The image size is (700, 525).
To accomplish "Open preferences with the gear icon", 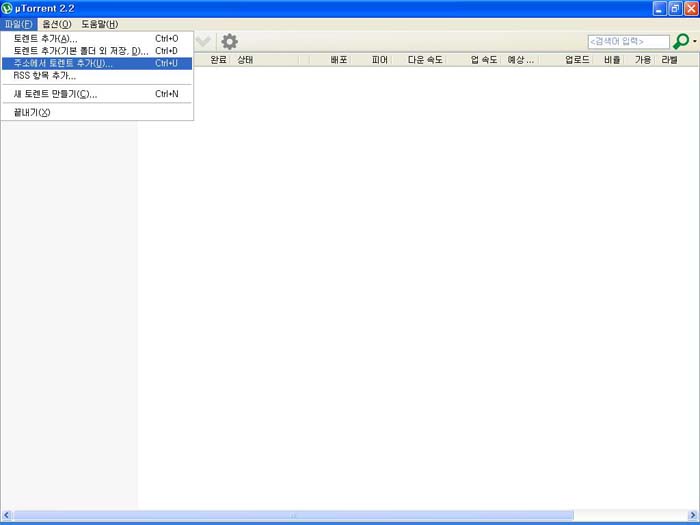I will click(229, 42).
